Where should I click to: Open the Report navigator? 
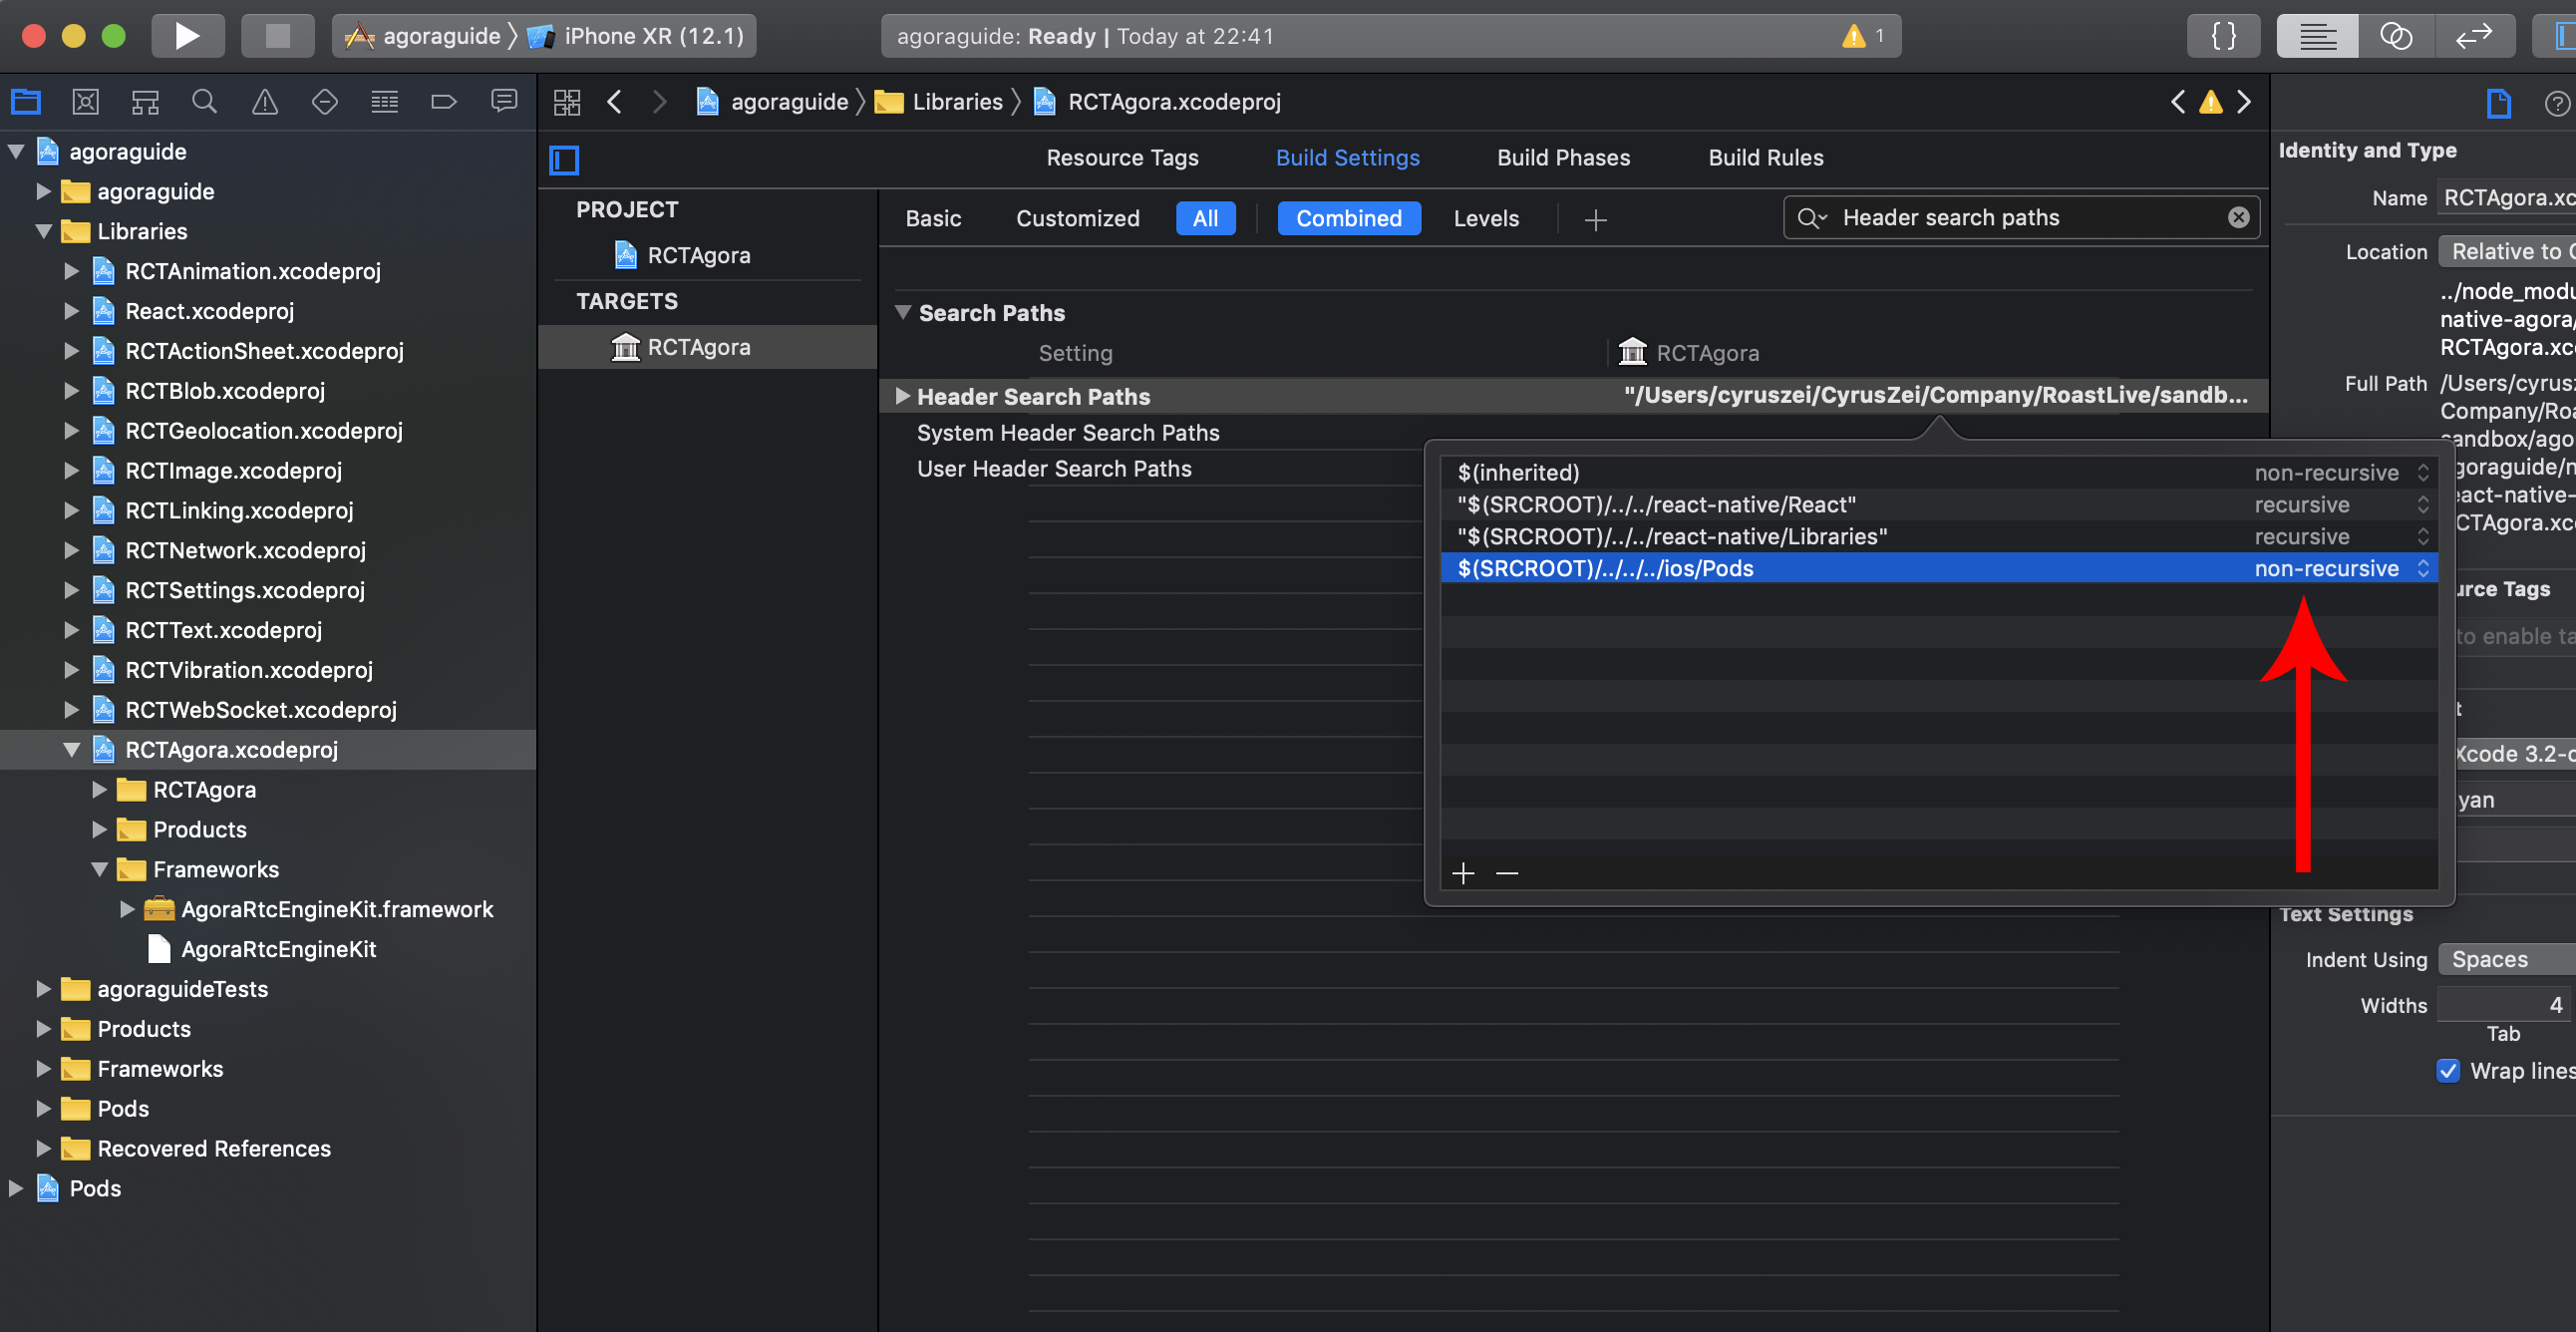coord(504,101)
